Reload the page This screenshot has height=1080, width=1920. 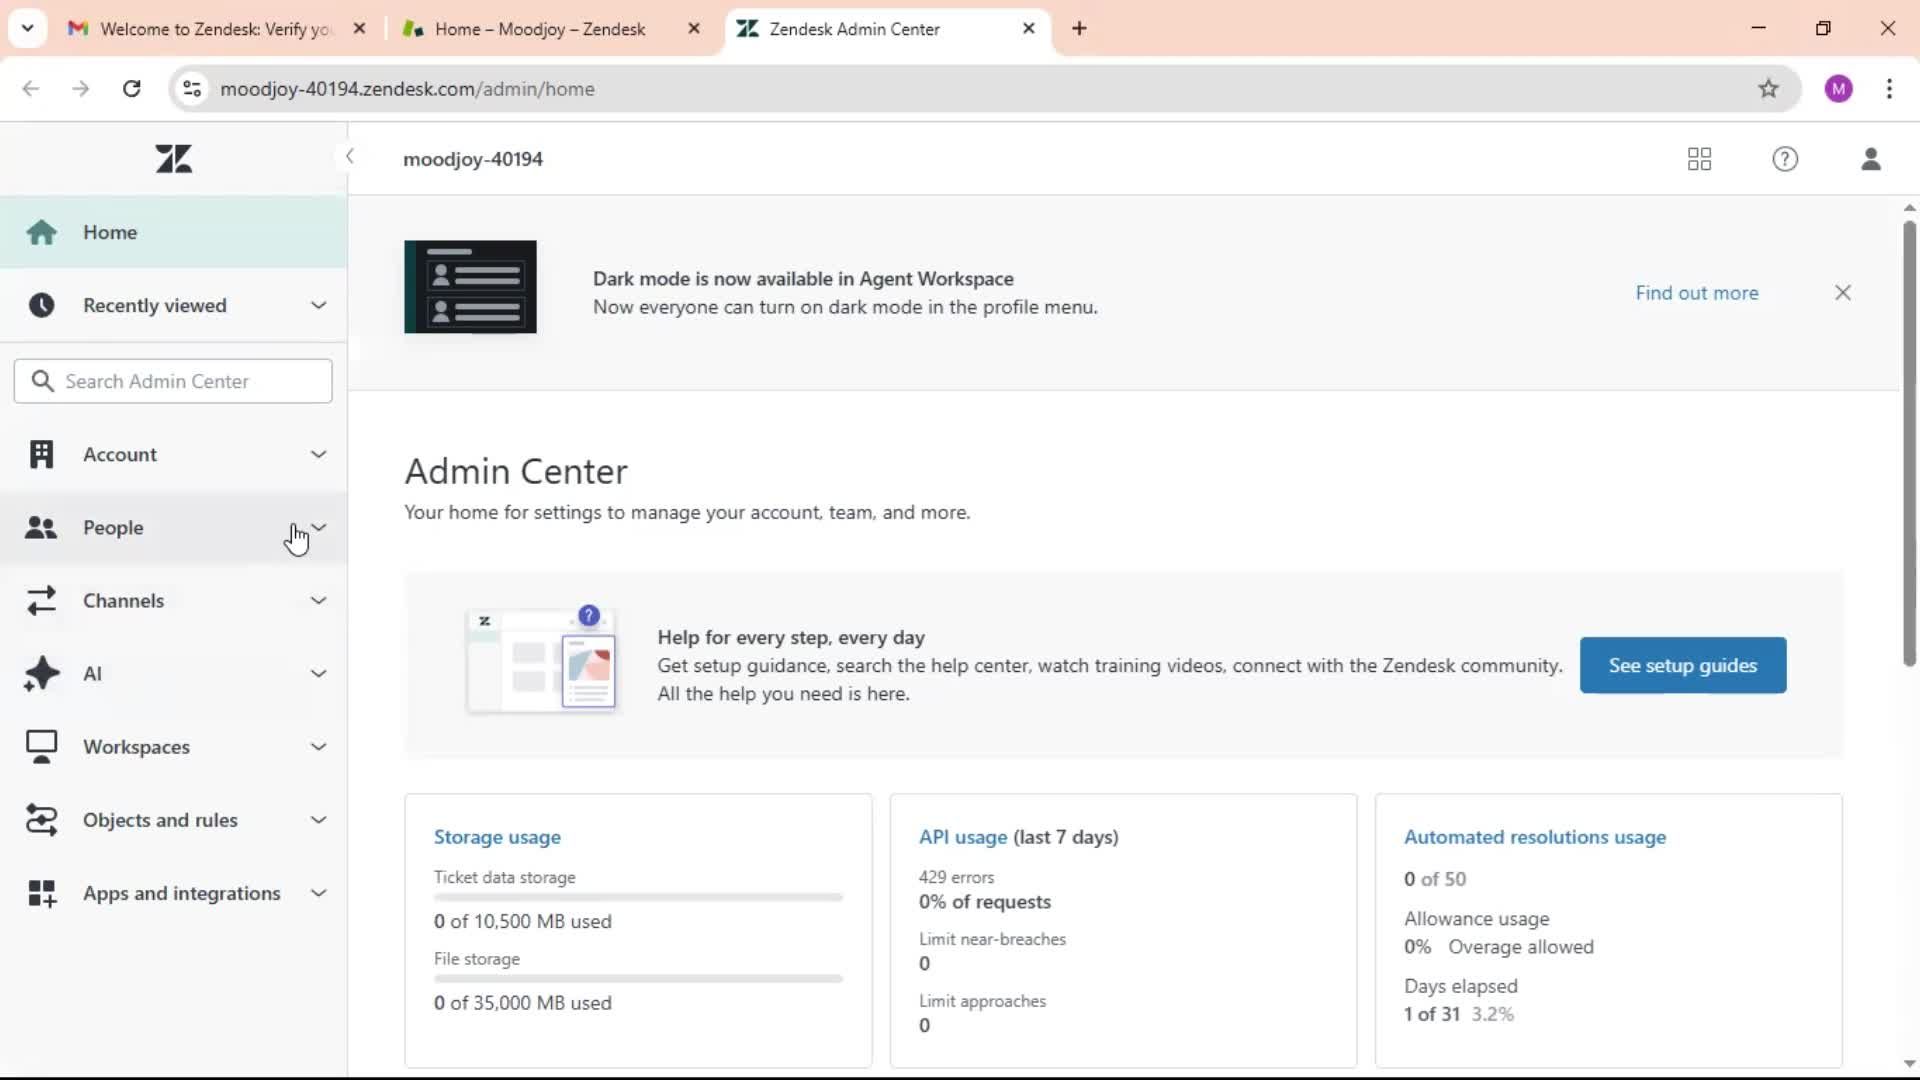coord(131,88)
